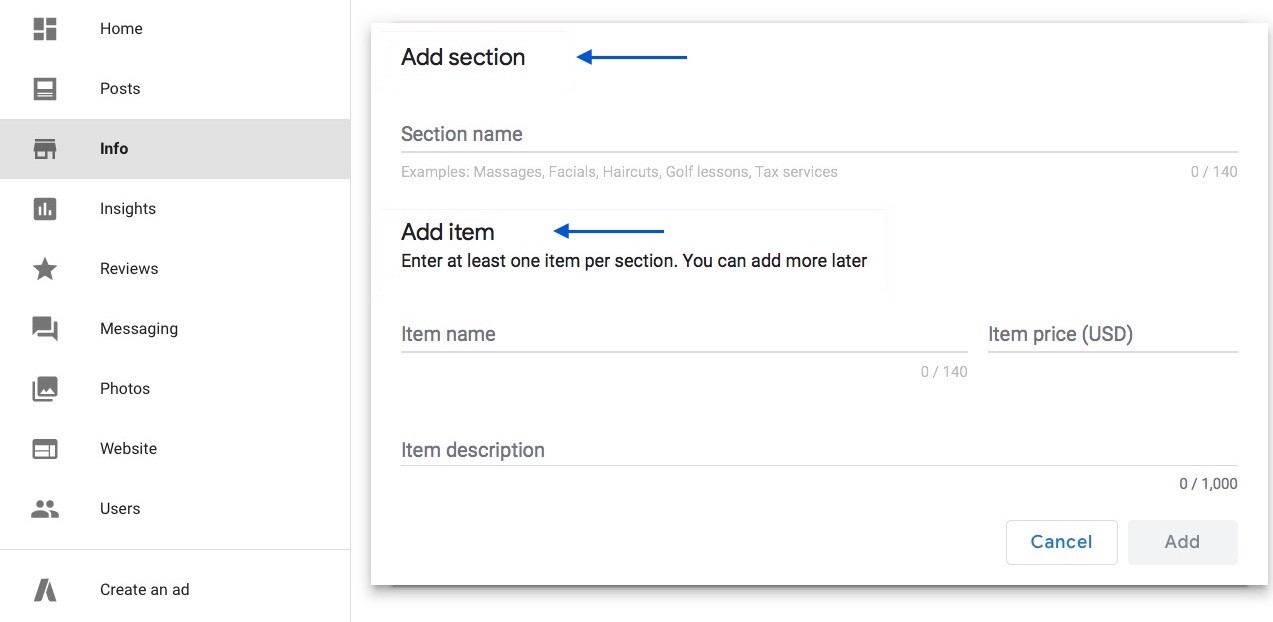Click the Home dashboard icon
The width and height of the screenshot is (1273, 622).
45,29
